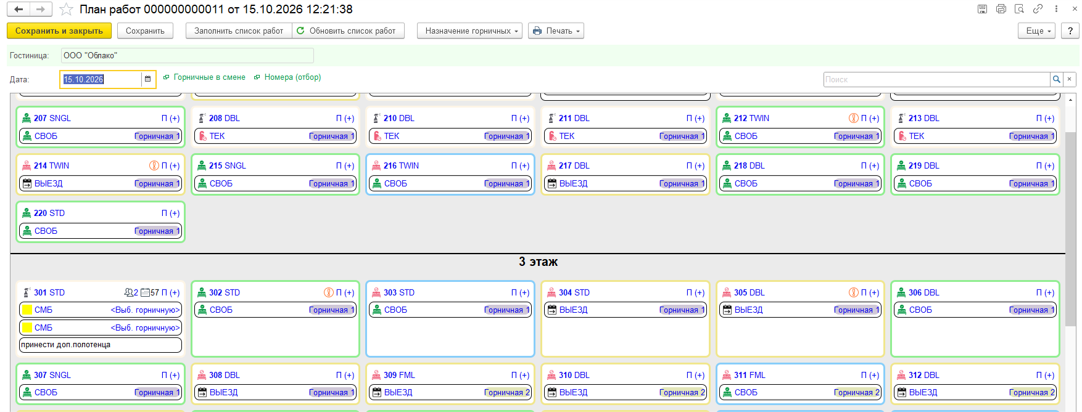Choose maid in upper СМБ row of room 301
This screenshot has width=1082, height=412.
pos(146,310)
